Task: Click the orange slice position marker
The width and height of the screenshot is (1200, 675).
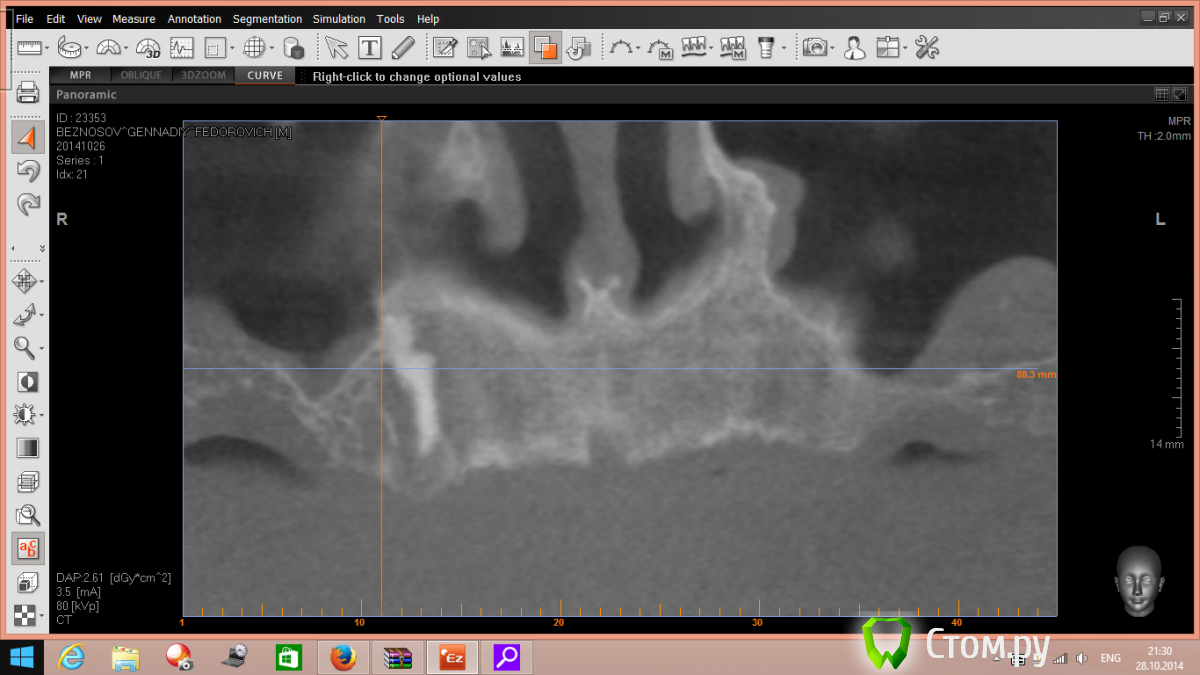Action: 381,120
